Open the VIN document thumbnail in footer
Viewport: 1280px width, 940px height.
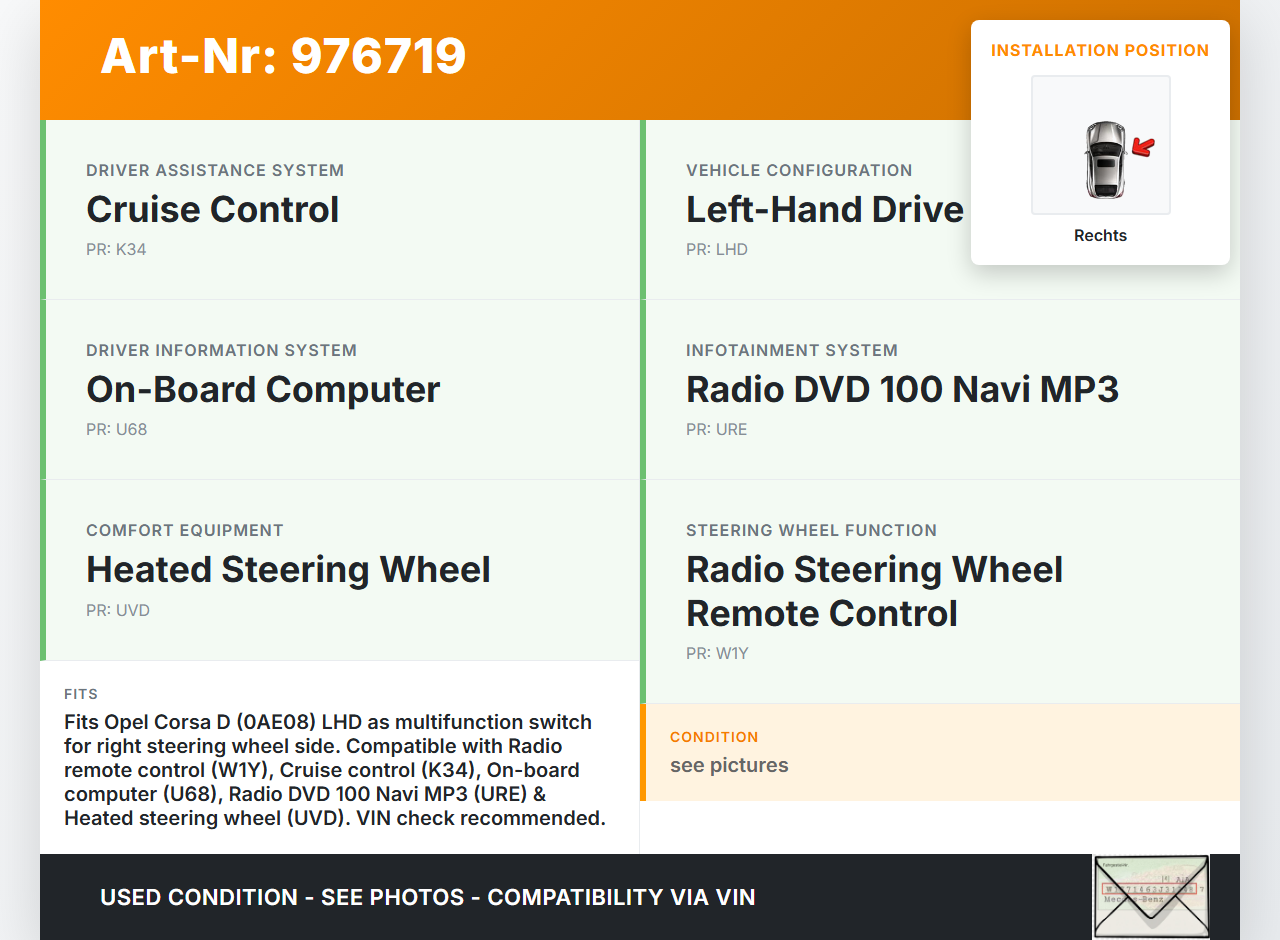click(1150, 896)
